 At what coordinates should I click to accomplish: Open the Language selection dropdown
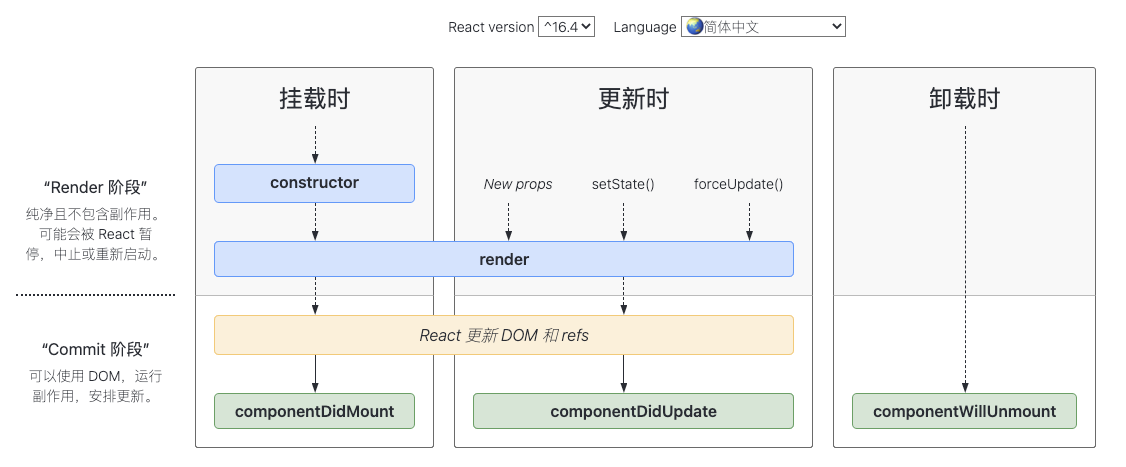tap(763, 27)
